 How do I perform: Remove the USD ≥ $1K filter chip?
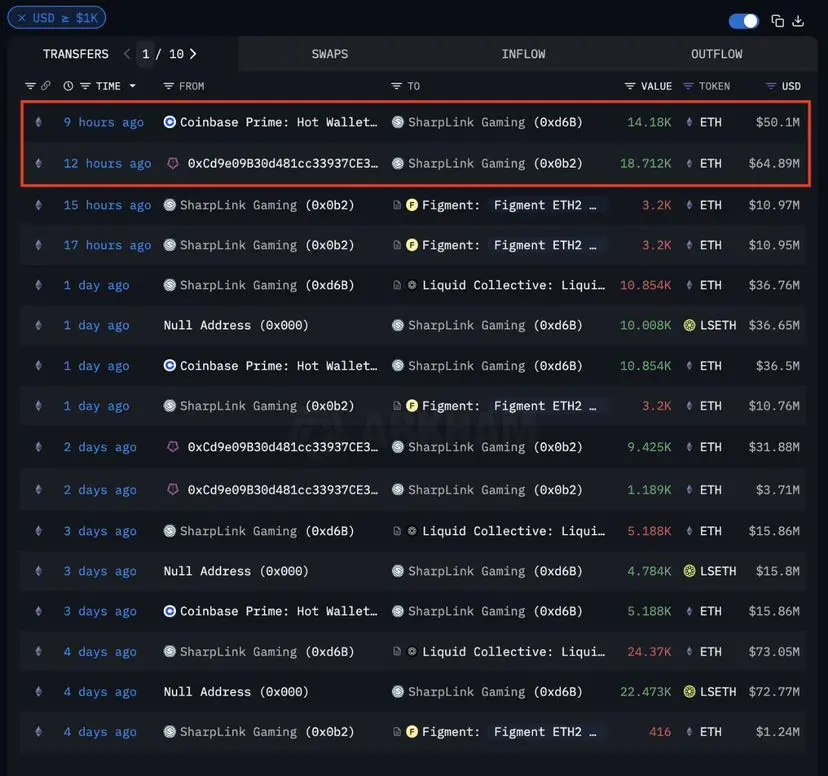22,18
